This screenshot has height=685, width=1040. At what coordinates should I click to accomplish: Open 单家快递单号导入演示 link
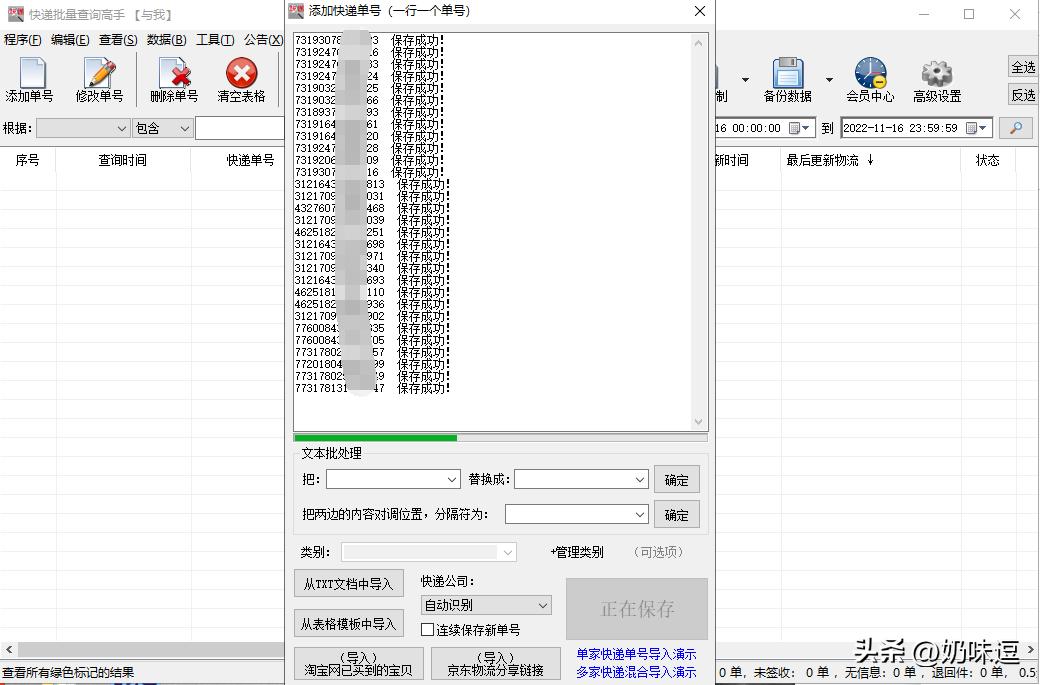pyautogui.click(x=636, y=654)
